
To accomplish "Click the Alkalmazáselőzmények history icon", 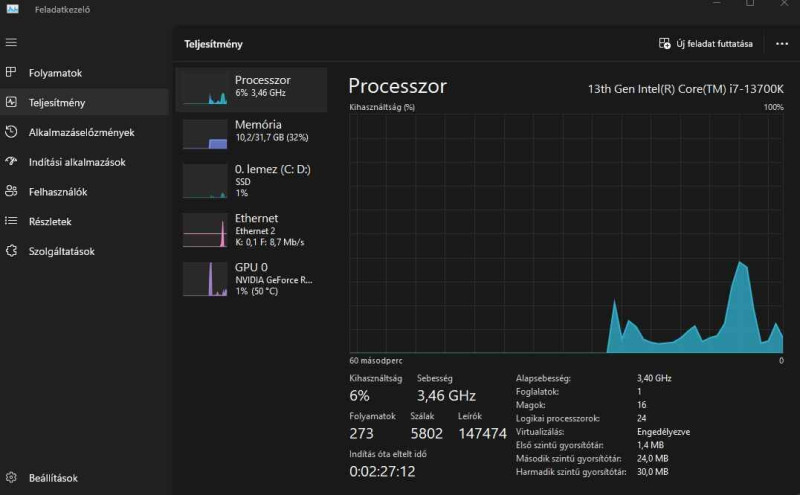I will [x=11, y=132].
